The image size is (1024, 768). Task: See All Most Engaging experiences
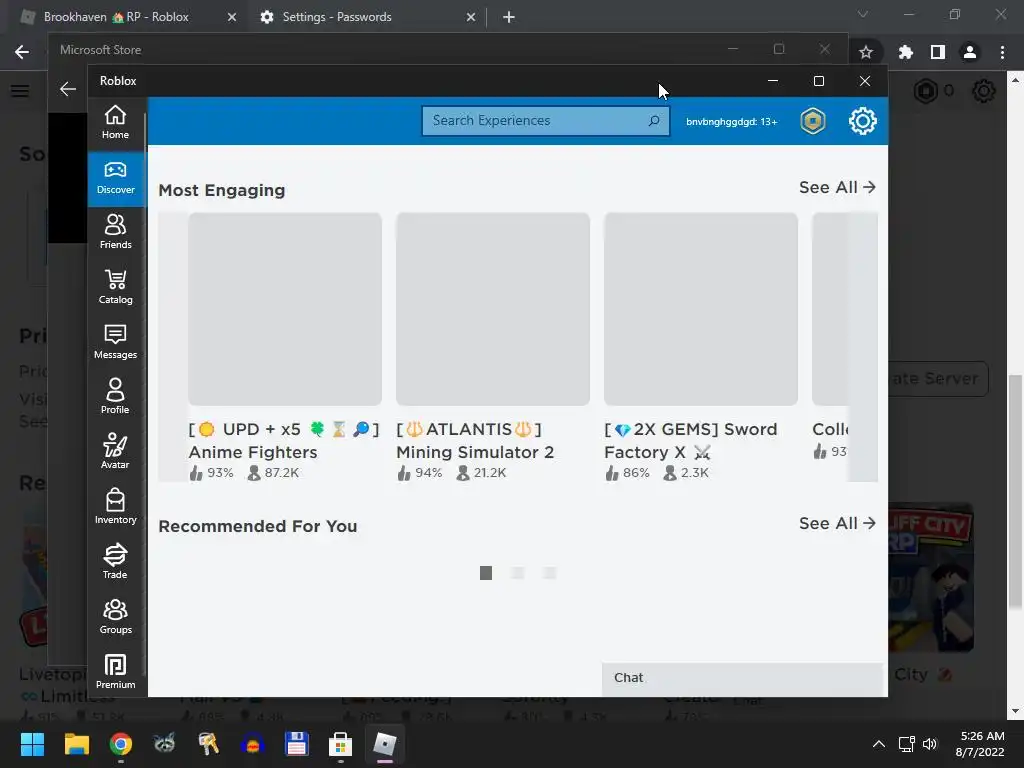coord(837,187)
